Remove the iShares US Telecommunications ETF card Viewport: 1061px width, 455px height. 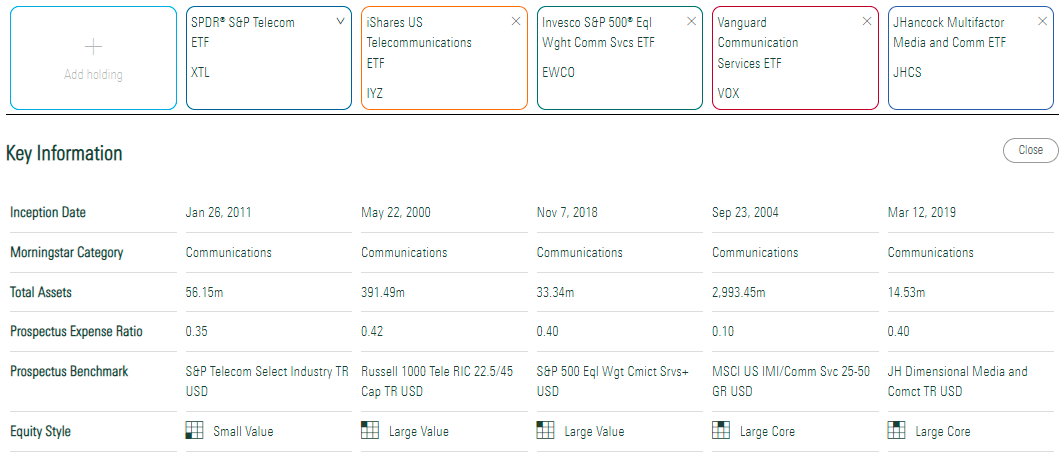click(516, 21)
